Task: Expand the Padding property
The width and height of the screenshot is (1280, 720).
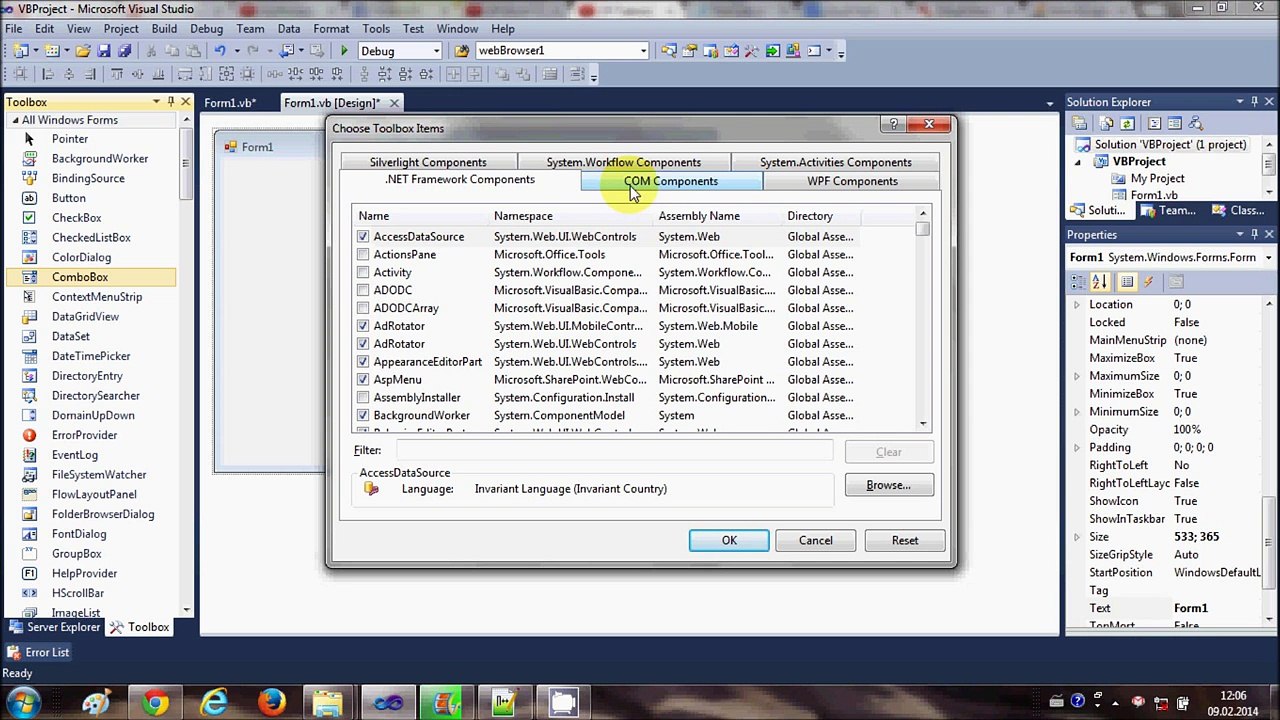Action: tap(1077, 448)
